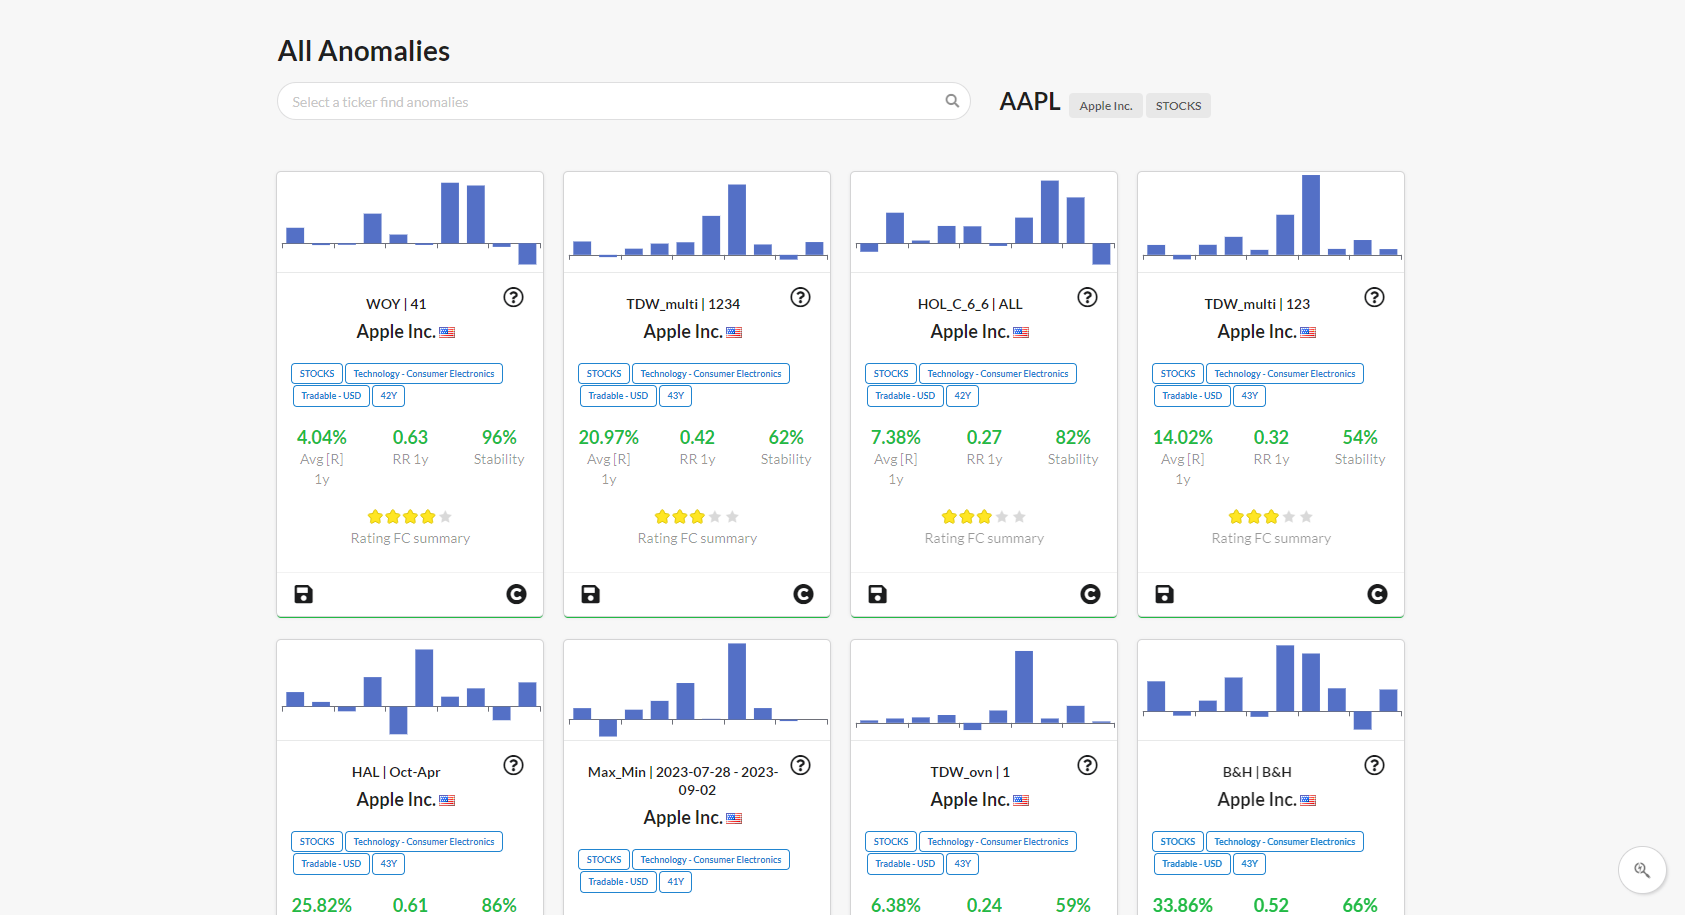
Task: Open the TDW_multi | 1234 bar chart thumbnail
Action: (x=697, y=222)
